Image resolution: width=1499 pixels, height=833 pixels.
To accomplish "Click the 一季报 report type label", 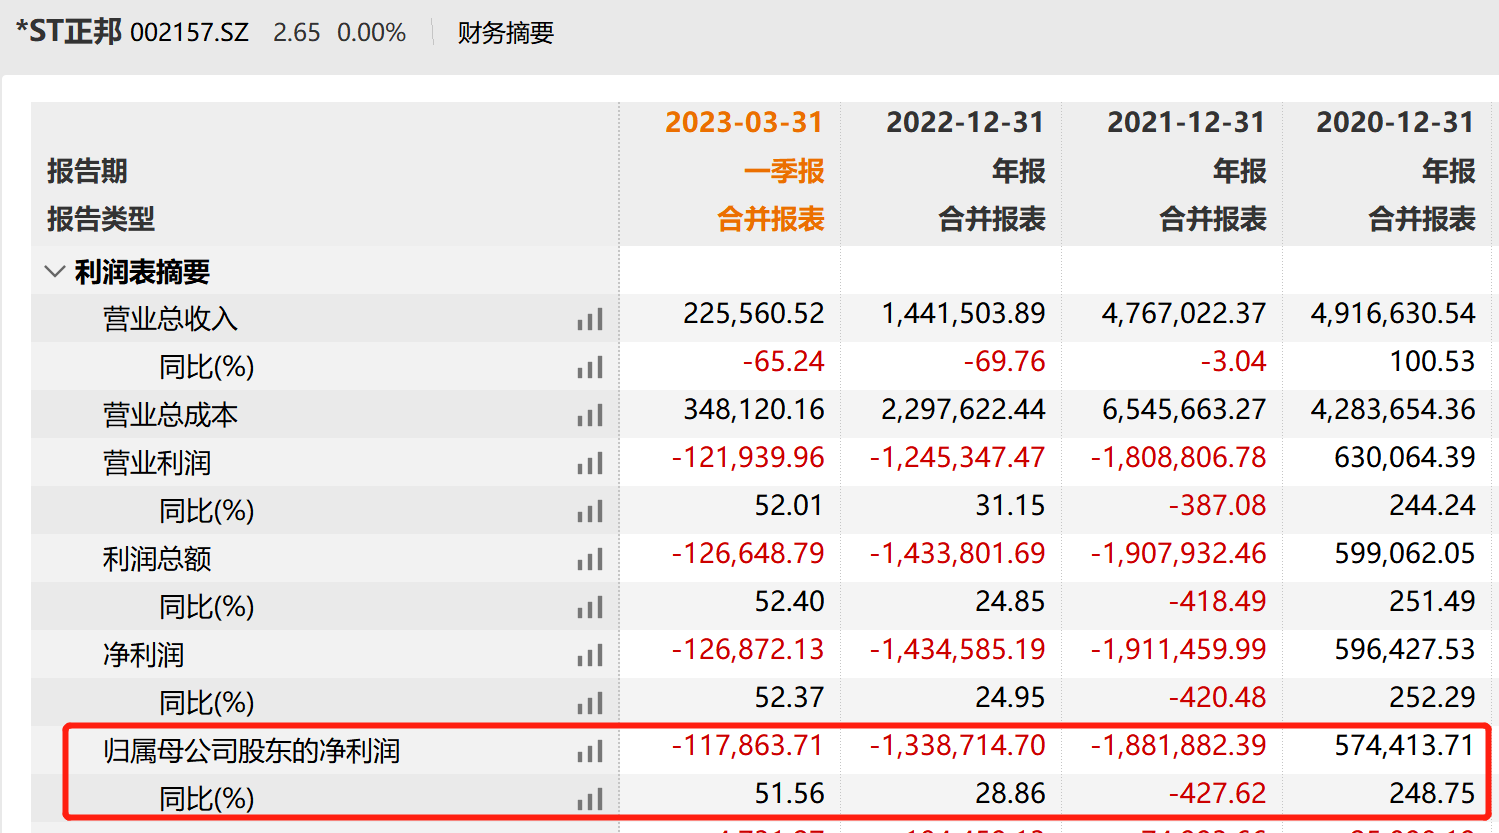I will click(784, 171).
